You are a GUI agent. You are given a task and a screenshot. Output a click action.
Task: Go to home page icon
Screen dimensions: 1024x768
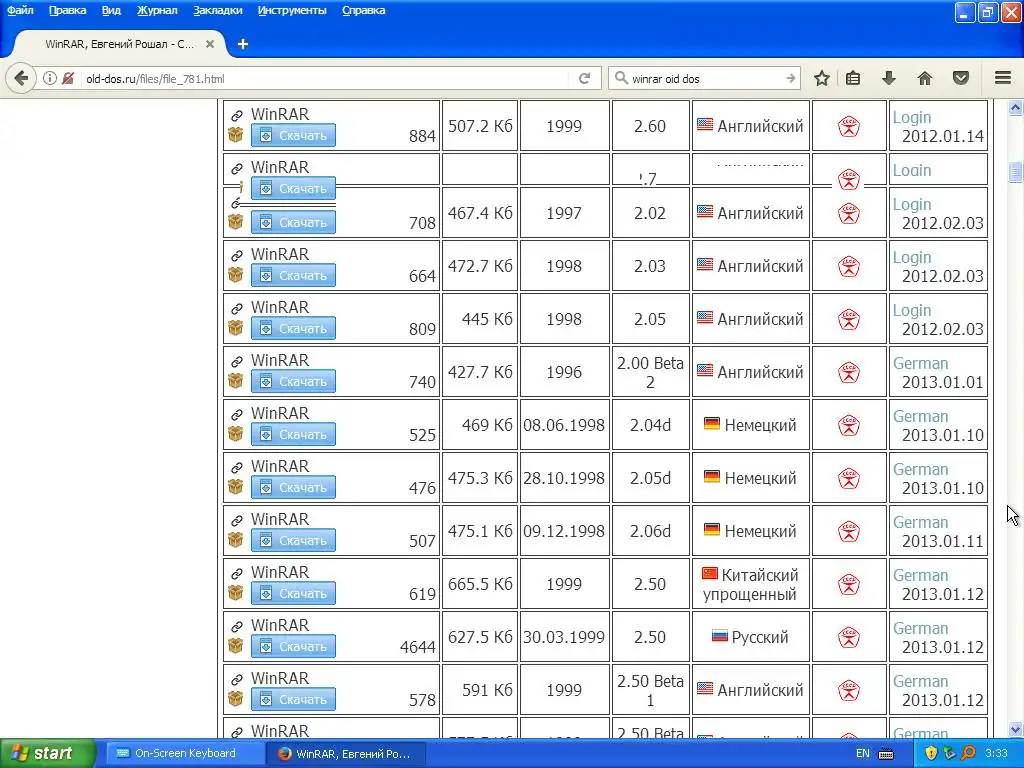(x=925, y=78)
